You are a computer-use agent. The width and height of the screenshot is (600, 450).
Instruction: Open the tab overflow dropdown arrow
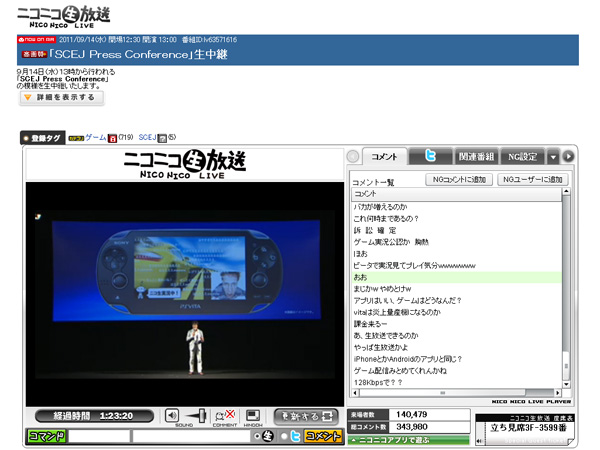coord(553,157)
